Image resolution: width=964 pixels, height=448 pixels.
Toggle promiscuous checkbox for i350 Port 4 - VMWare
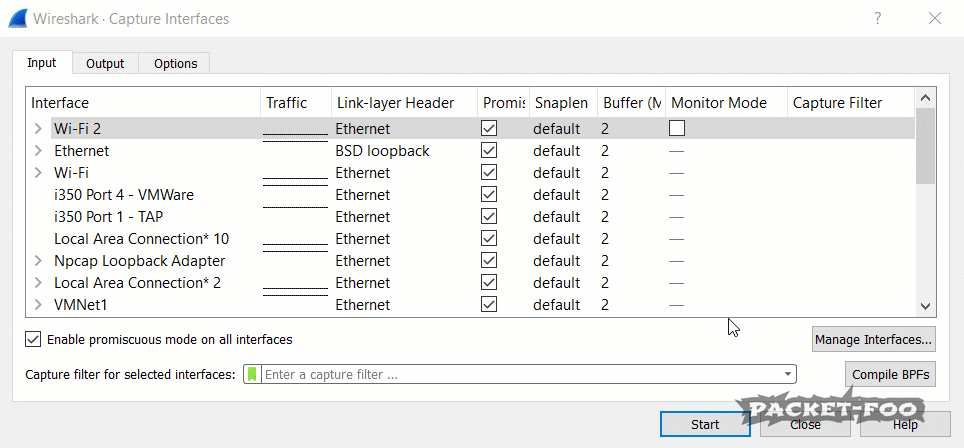[x=489, y=195]
